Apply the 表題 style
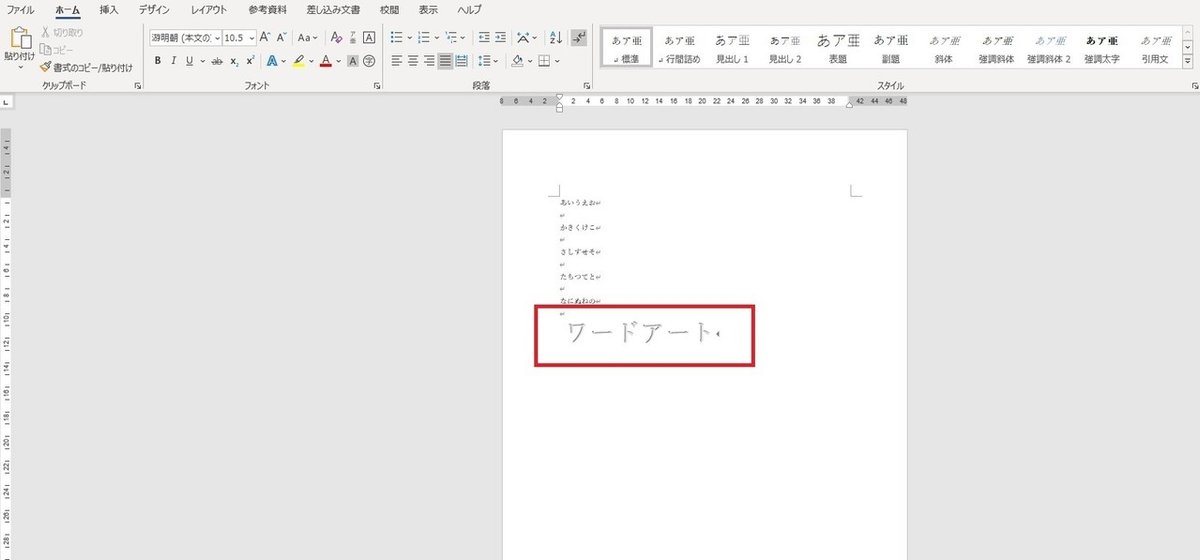Viewport: 1200px width, 560px height. coord(838,47)
